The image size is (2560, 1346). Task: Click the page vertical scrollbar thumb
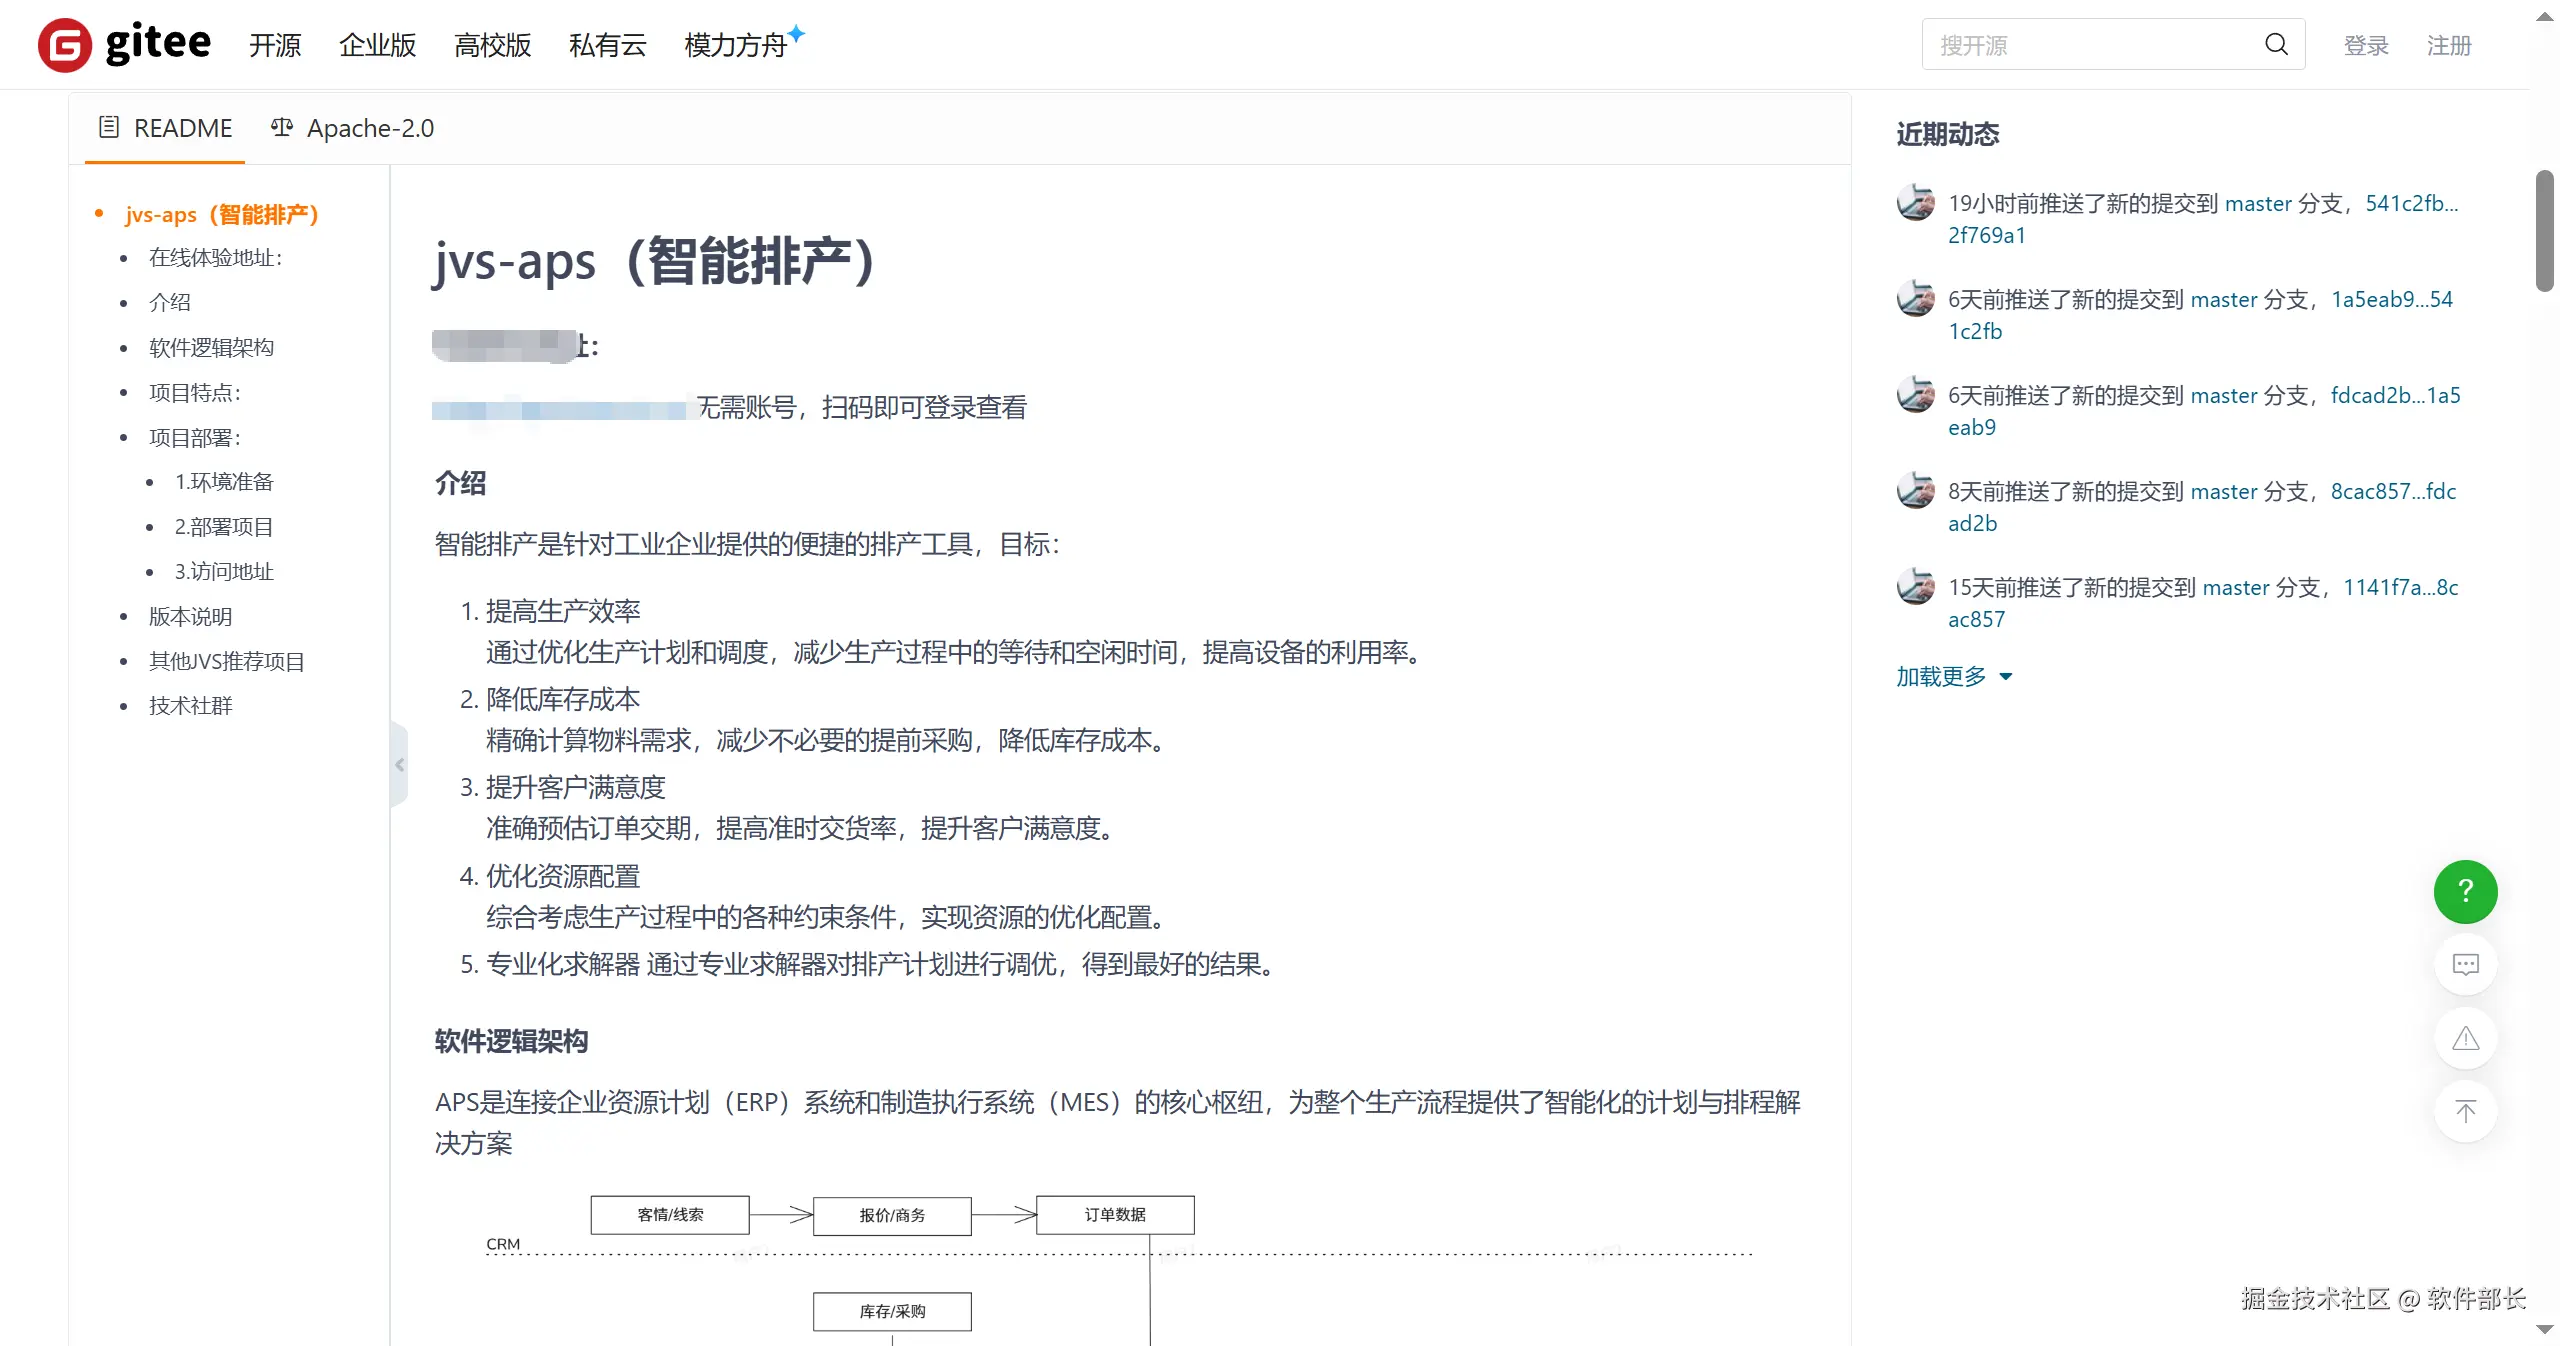pyautogui.click(x=2544, y=230)
